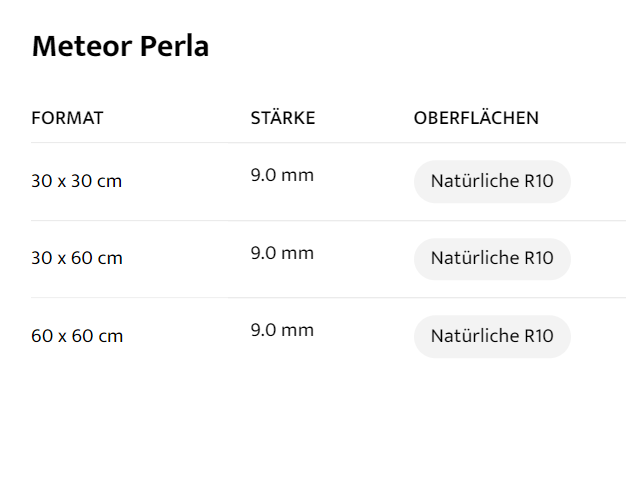Click 9.0 mm thickness in 30 x 60 row
Image resolution: width=626 pixels, height=502 pixels.
(x=282, y=253)
